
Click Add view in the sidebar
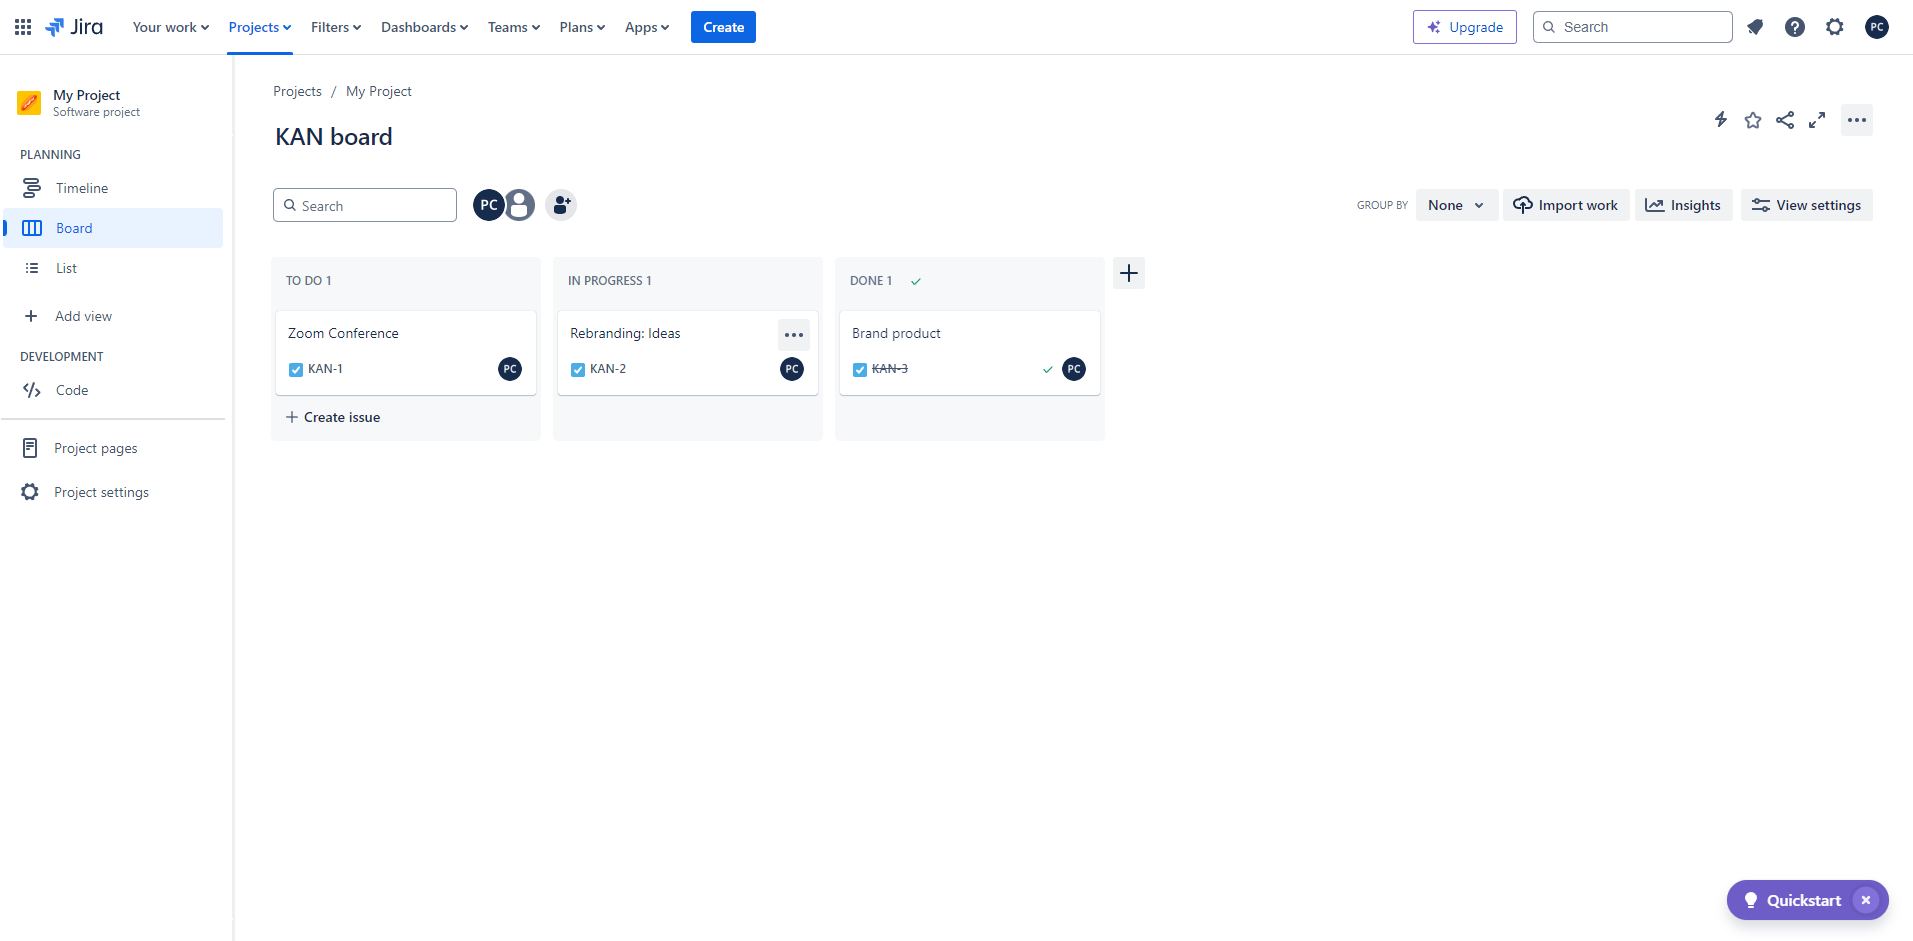click(x=113, y=316)
